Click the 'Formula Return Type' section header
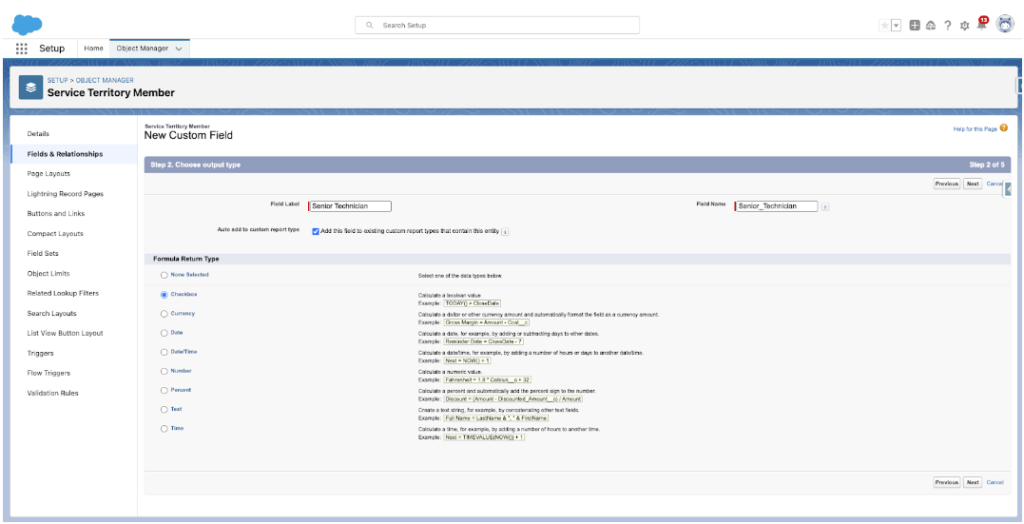 [x=186, y=259]
